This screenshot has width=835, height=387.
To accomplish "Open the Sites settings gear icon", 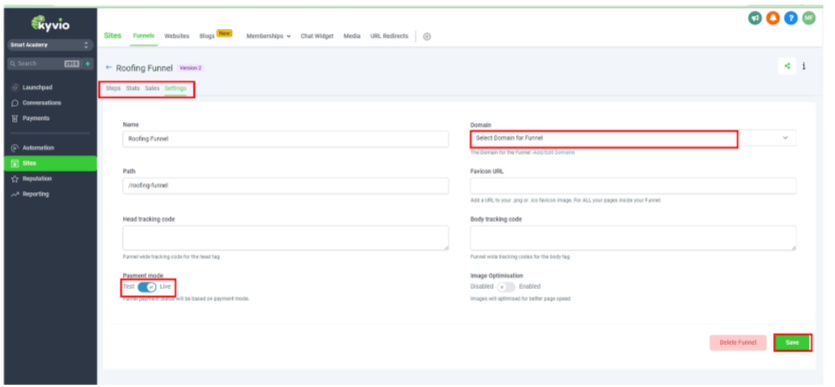I will coord(427,37).
